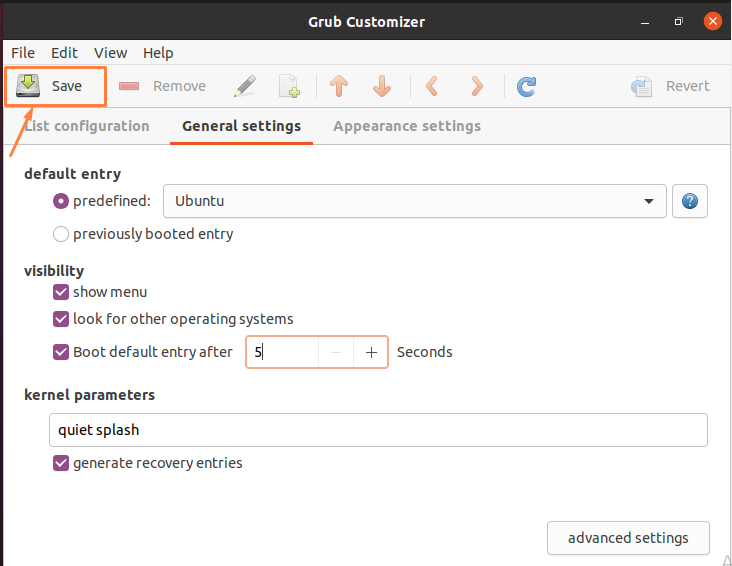Maximize the Grub Customizer window
The image size is (732, 566).
tap(678, 21)
